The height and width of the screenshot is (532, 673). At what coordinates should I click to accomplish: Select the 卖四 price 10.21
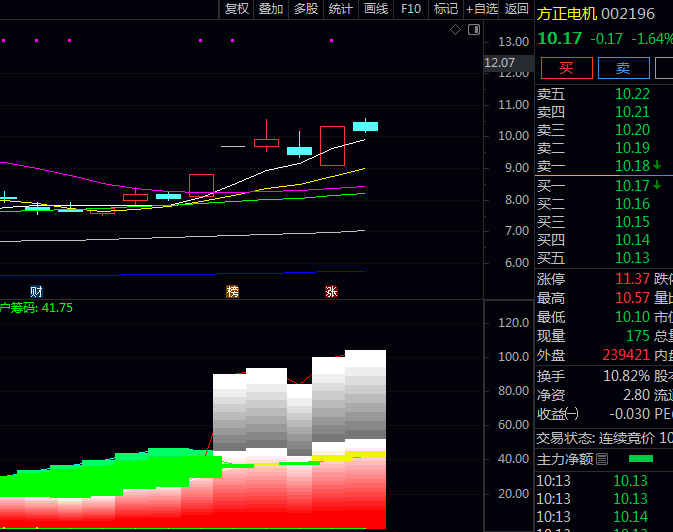click(x=632, y=112)
